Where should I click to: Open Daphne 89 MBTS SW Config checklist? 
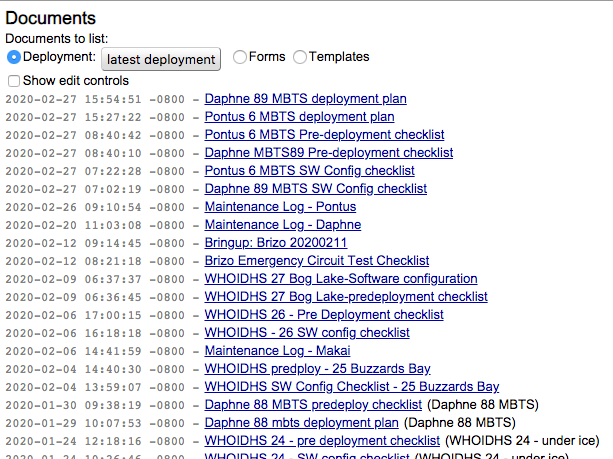coord(316,189)
